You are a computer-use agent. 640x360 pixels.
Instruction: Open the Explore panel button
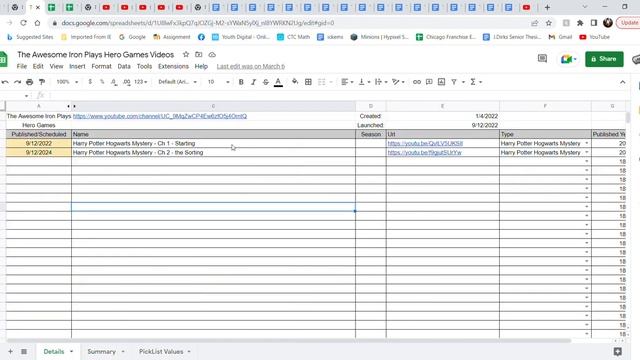pyautogui.click(x=618, y=351)
